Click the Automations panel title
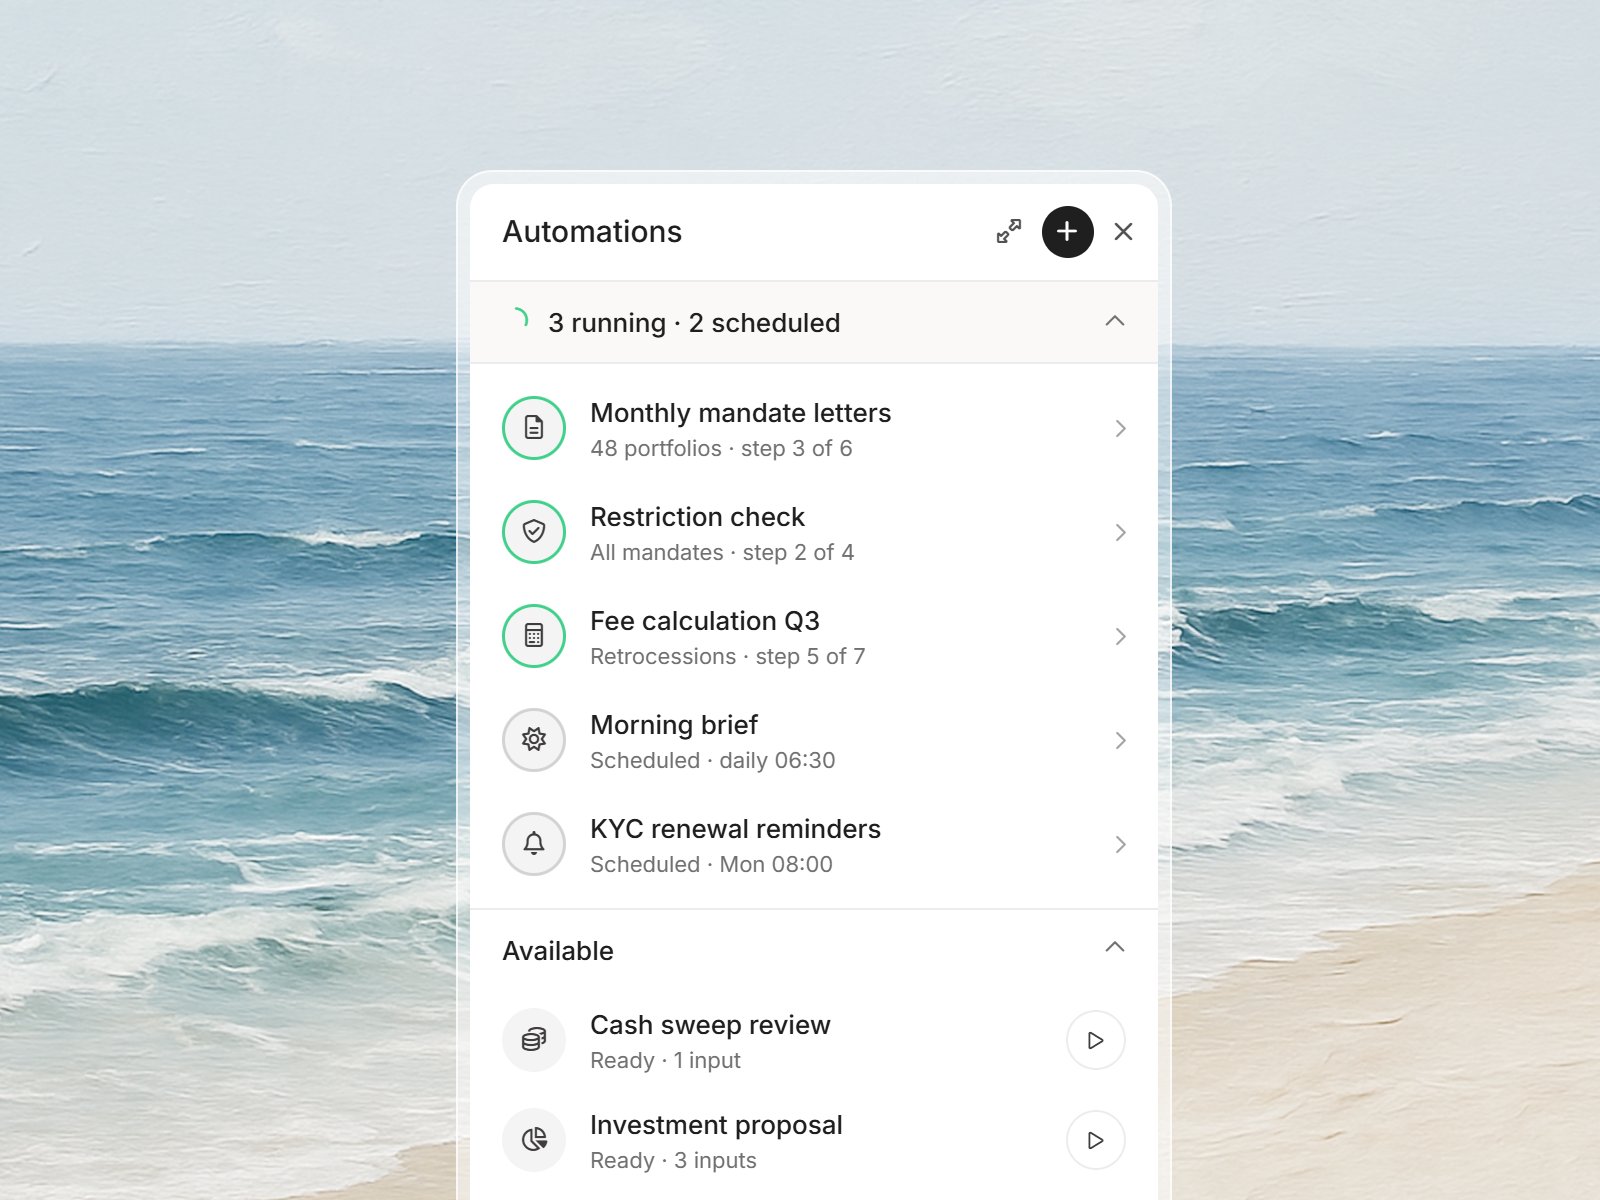The height and width of the screenshot is (1200, 1600). (x=592, y=231)
